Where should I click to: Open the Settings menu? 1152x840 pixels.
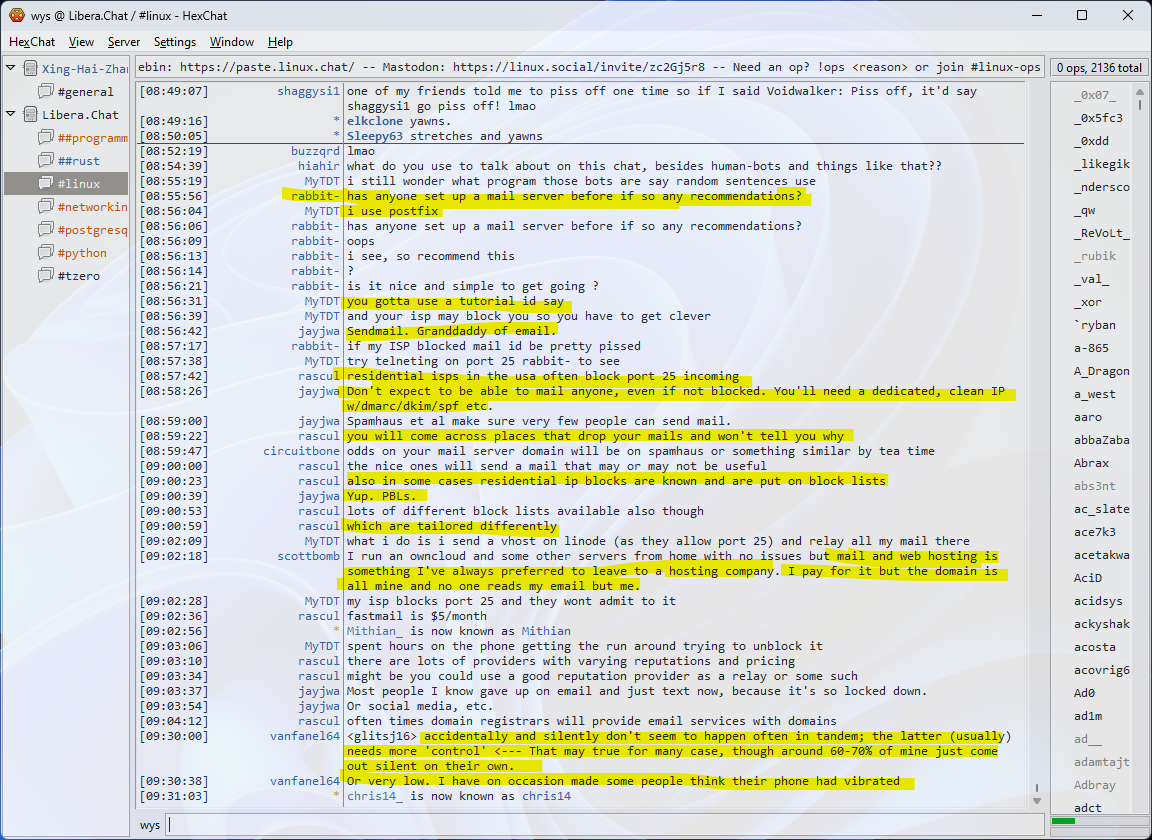(x=175, y=42)
